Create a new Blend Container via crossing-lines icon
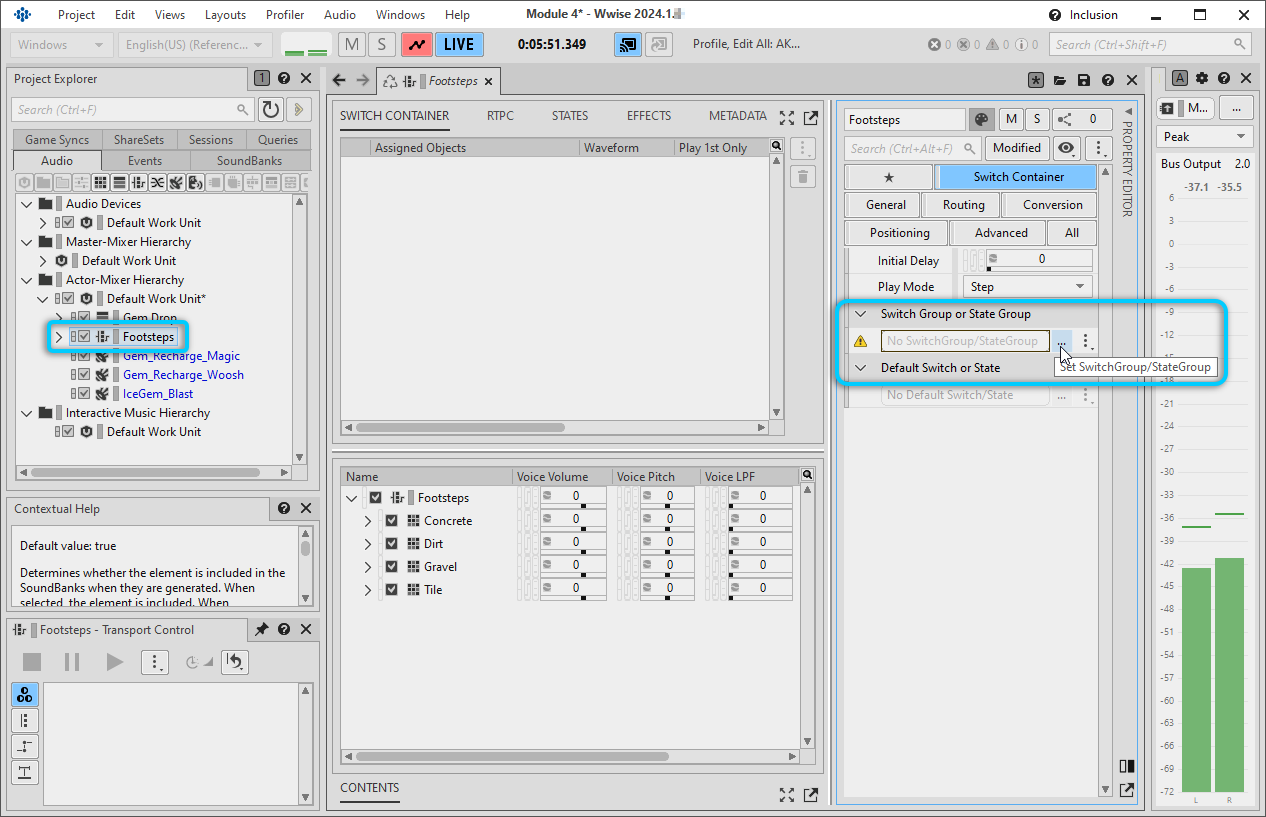The height and width of the screenshot is (817, 1266). 157,183
